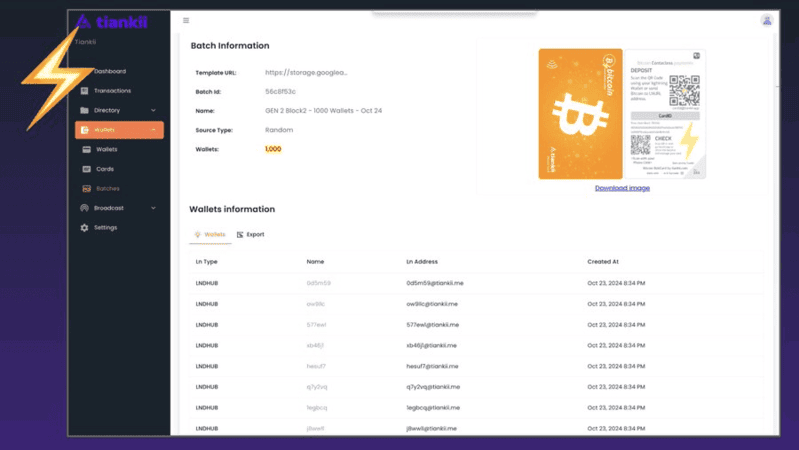Click the Cards sidebar icon
This screenshot has height=450, width=799.
click(x=87, y=169)
